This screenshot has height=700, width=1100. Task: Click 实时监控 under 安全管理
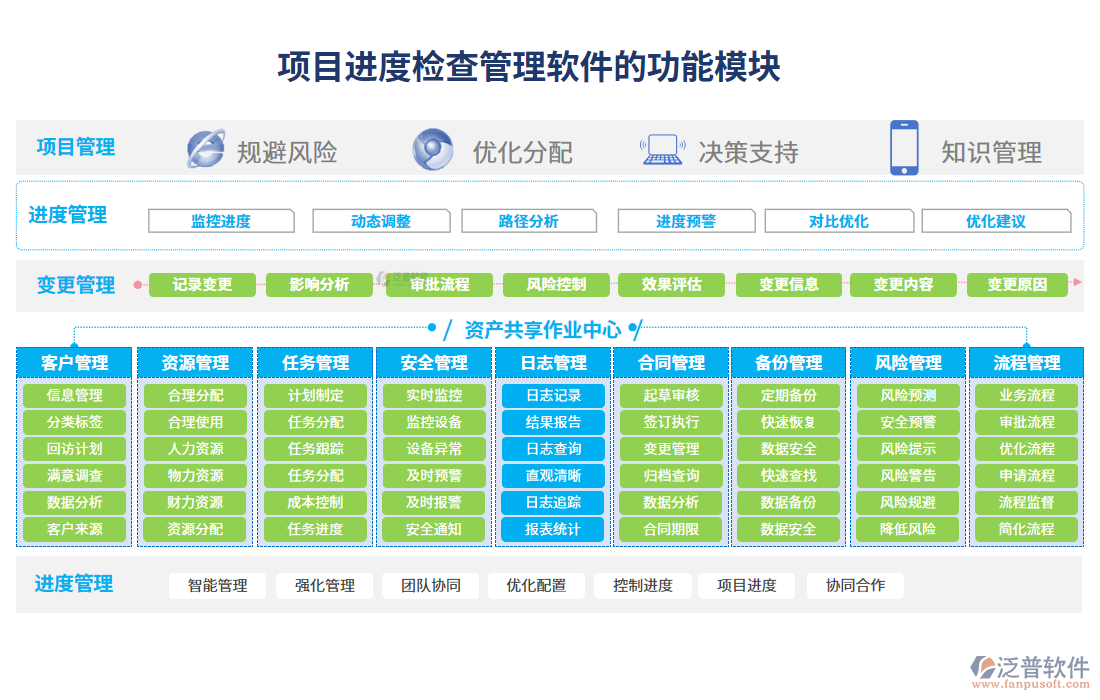pos(435,396)
